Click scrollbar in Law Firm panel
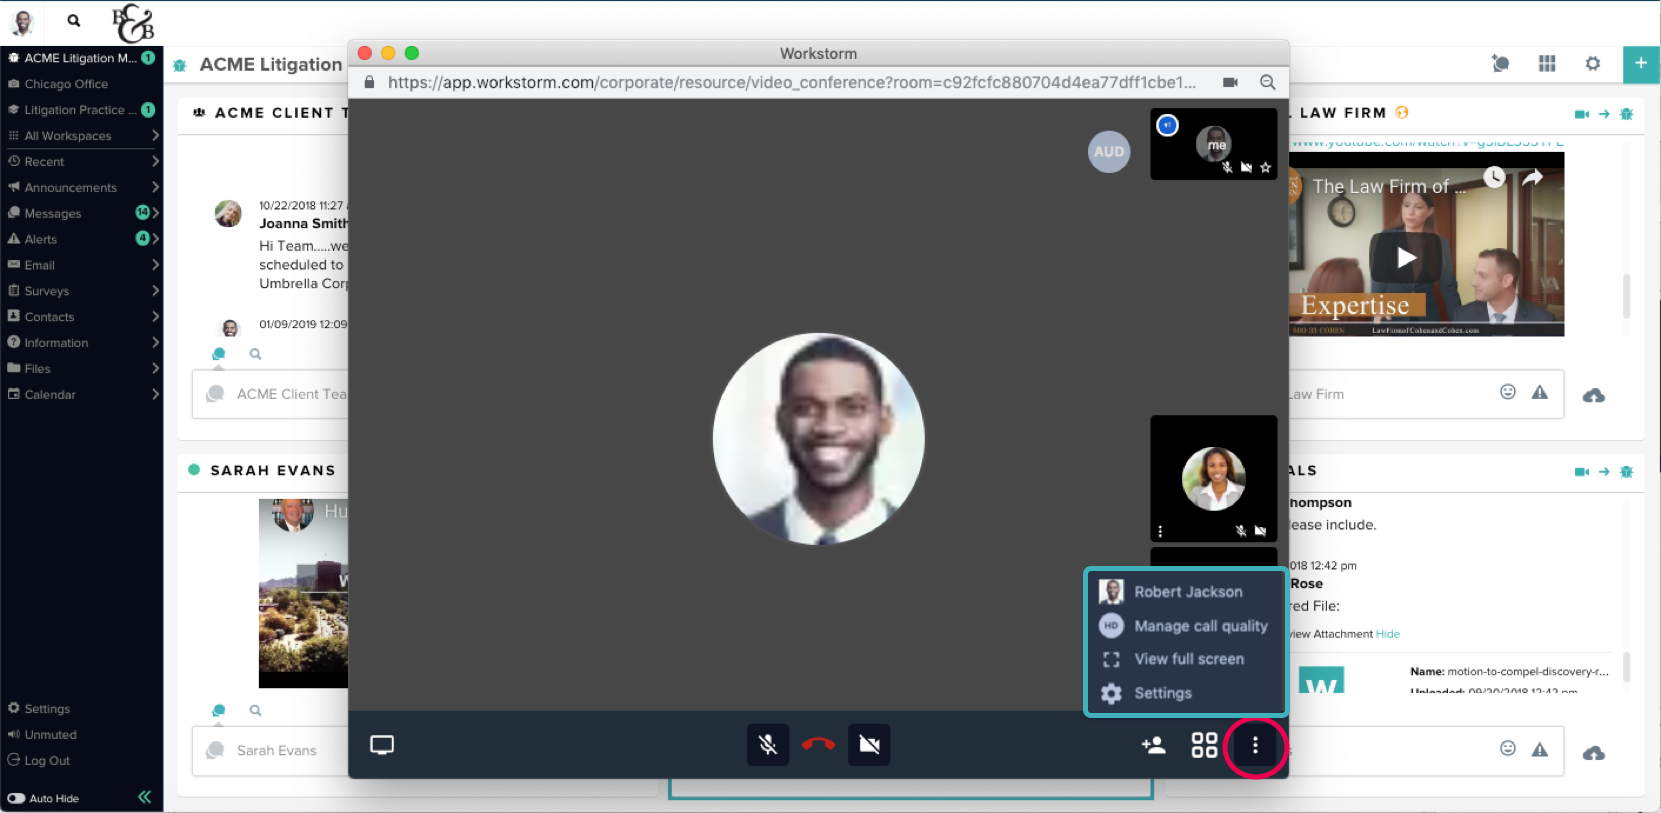 click(1626, 296)
